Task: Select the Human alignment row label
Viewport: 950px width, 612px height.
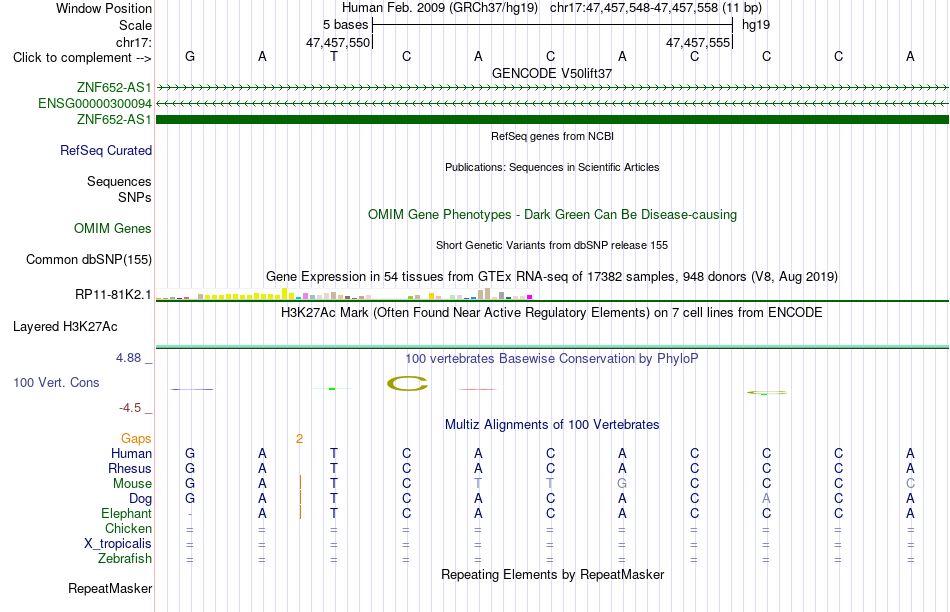Action: [131, 453]
